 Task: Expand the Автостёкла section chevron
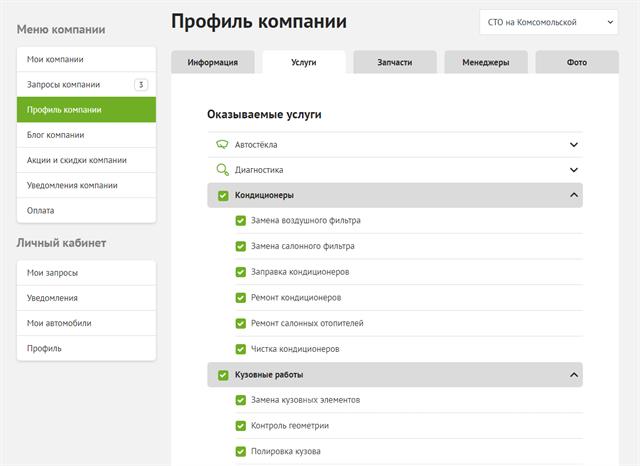click(573, 144)
